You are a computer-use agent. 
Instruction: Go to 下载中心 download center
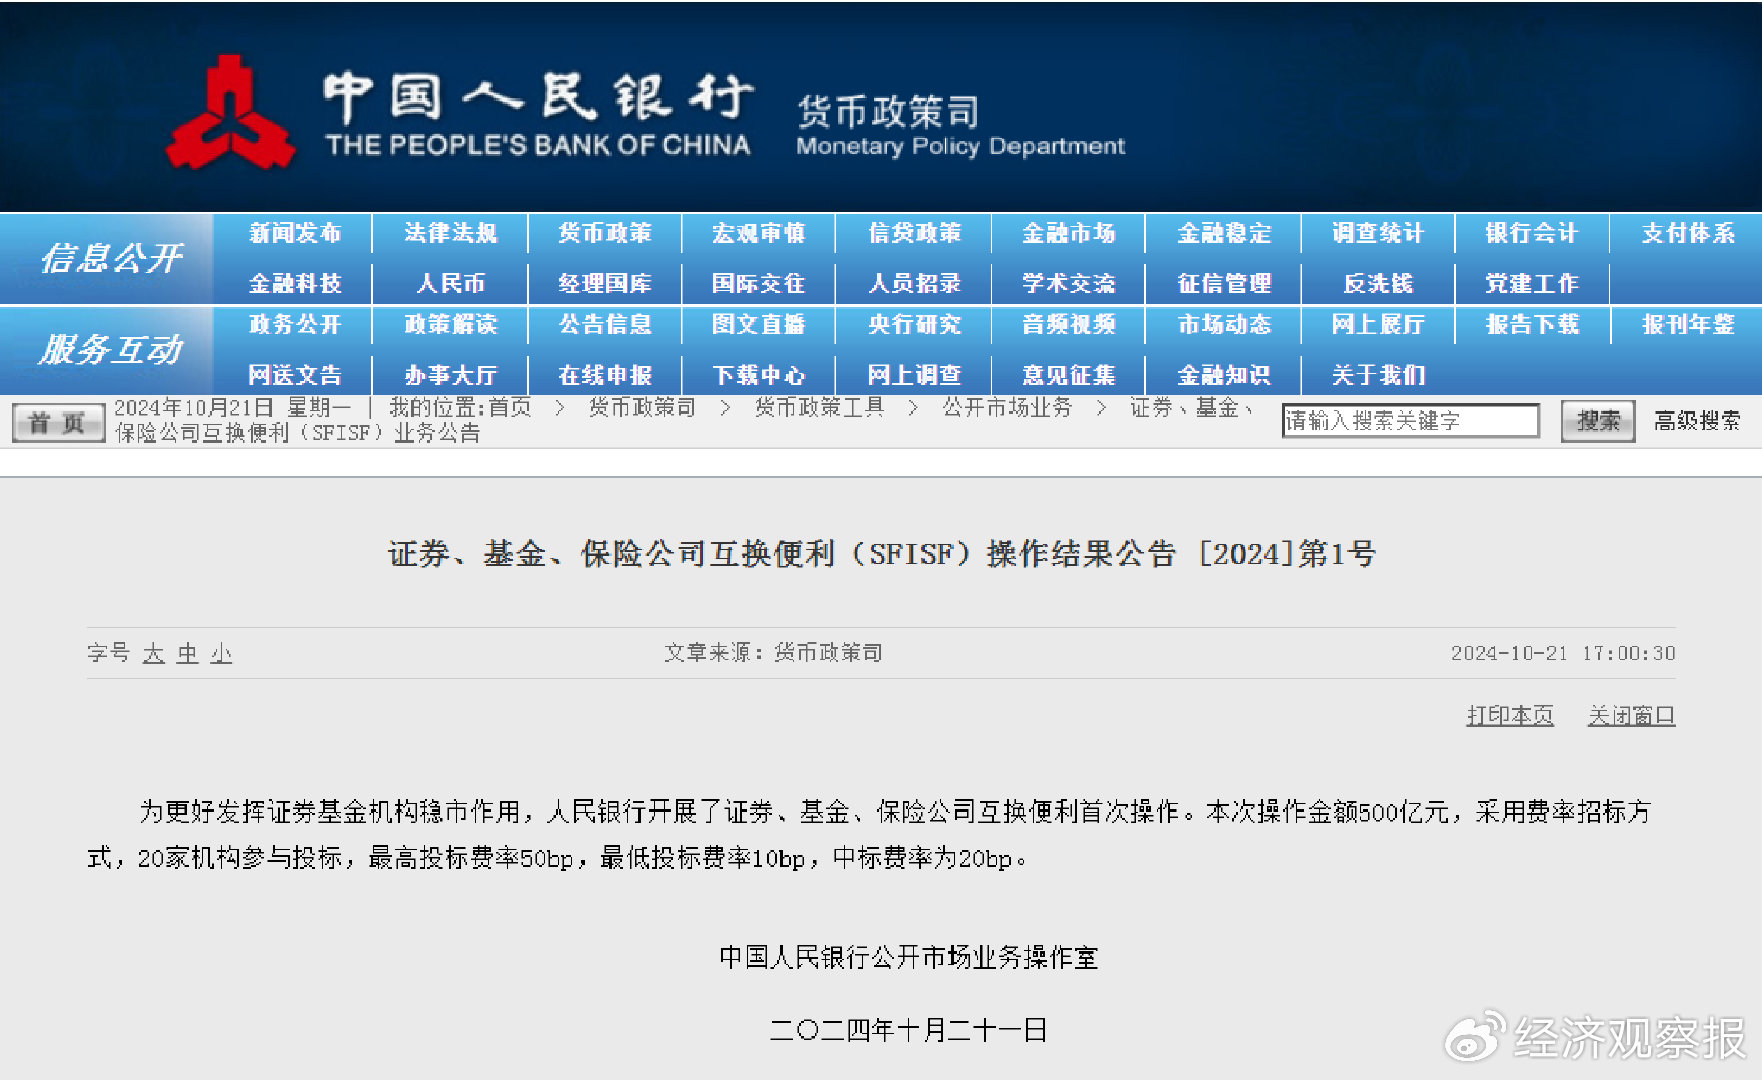coord(758,375)
